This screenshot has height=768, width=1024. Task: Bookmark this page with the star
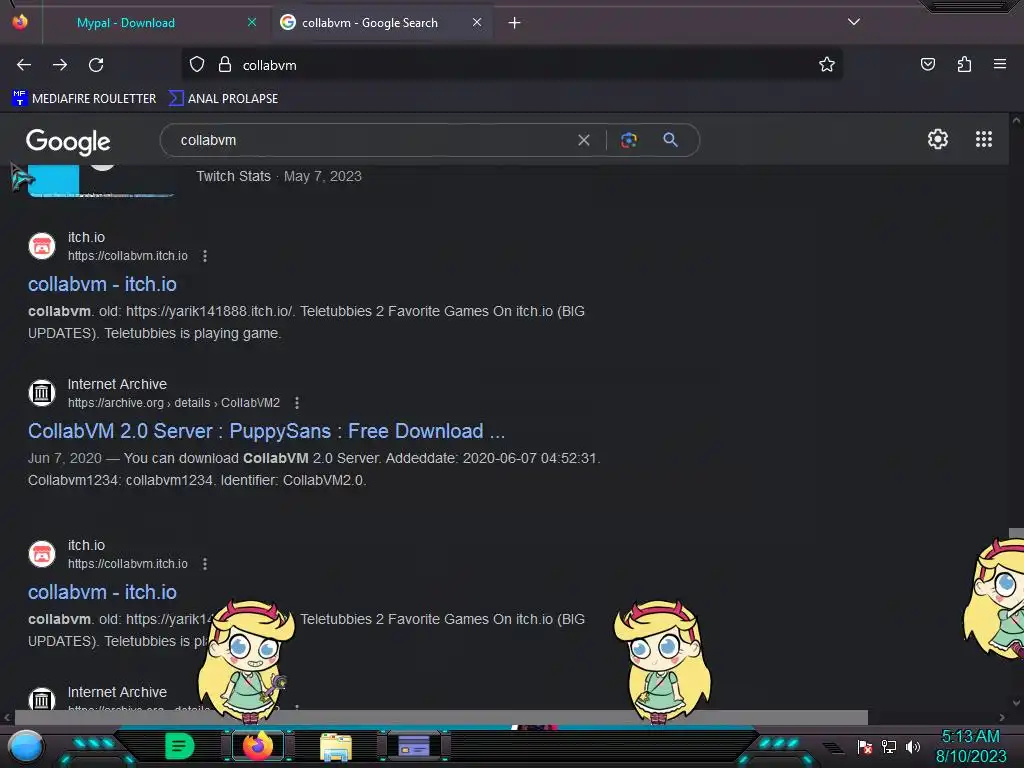pos(827,64)
